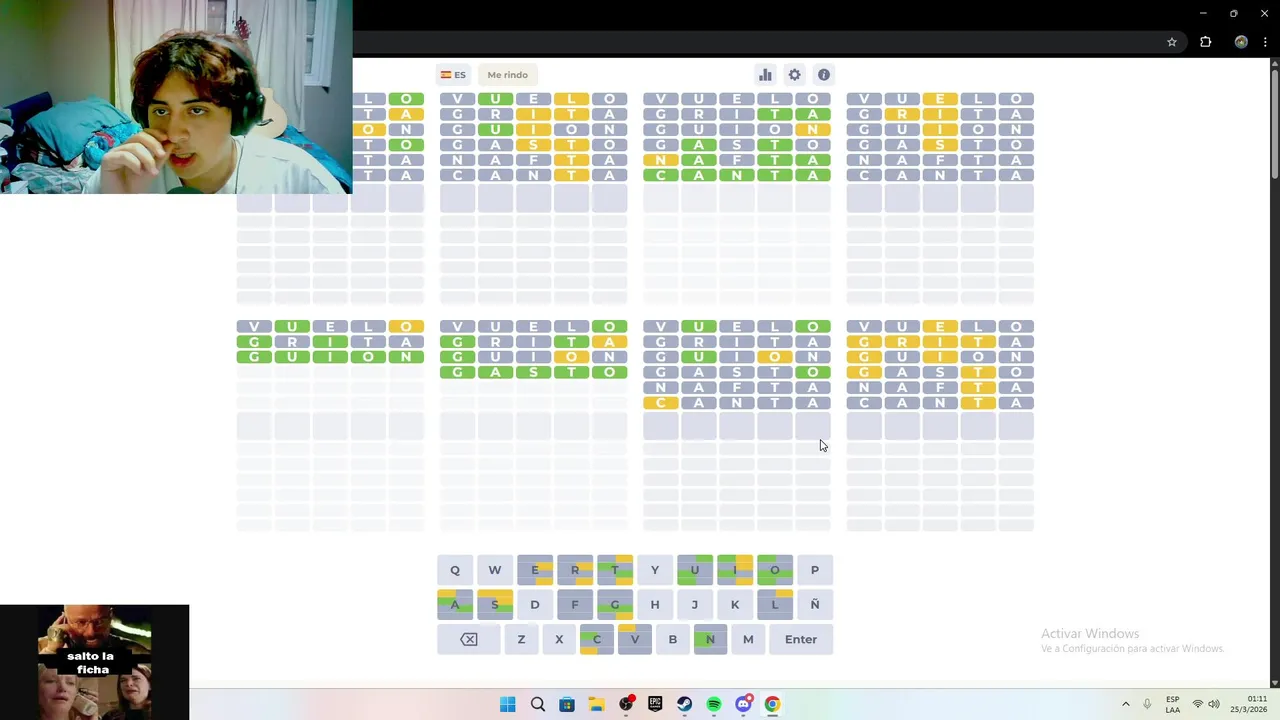Tap the M key on the keyboard
Image resolution: width=1280 pixels, height=720 pixels.
click(748, 639)
